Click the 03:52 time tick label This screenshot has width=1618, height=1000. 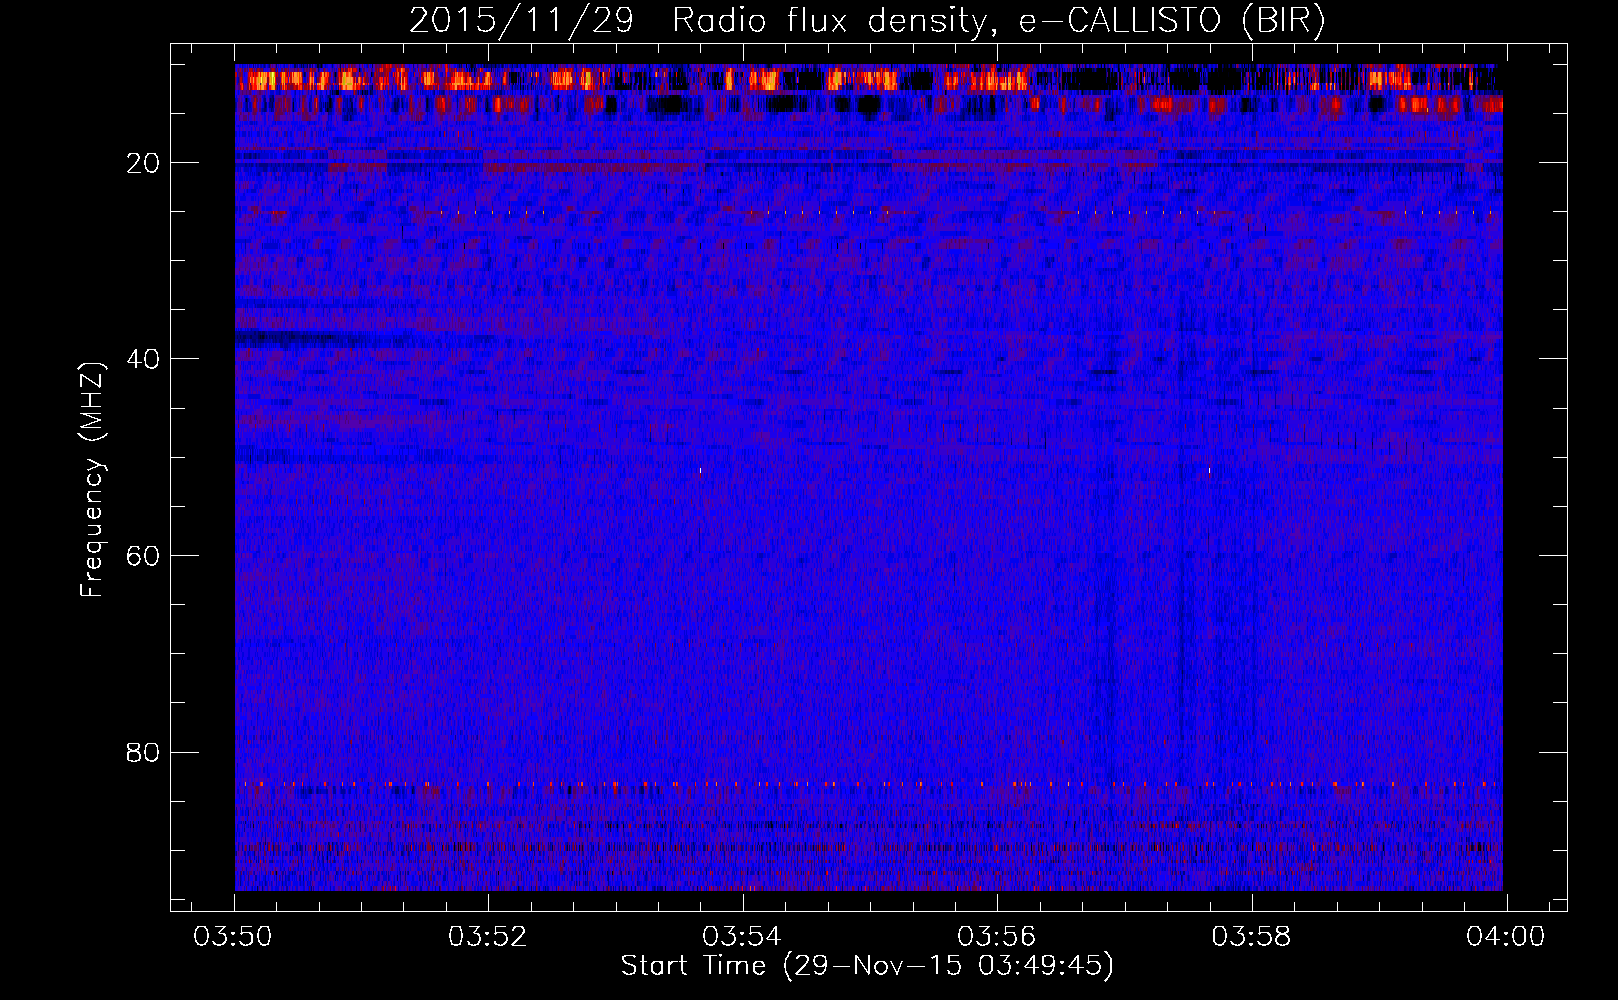tap(488, 937)
